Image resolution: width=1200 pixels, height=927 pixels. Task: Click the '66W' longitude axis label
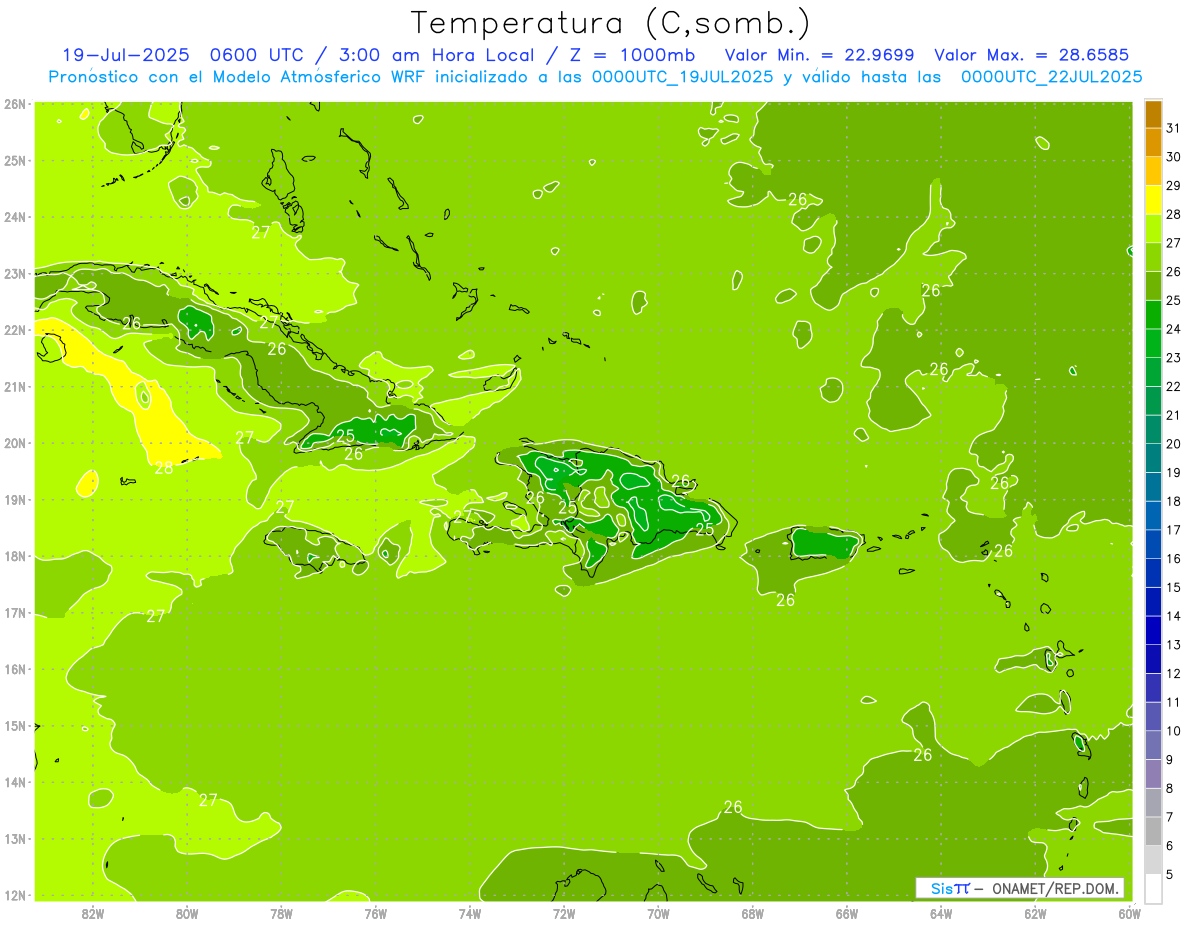[x=847, y=913]
